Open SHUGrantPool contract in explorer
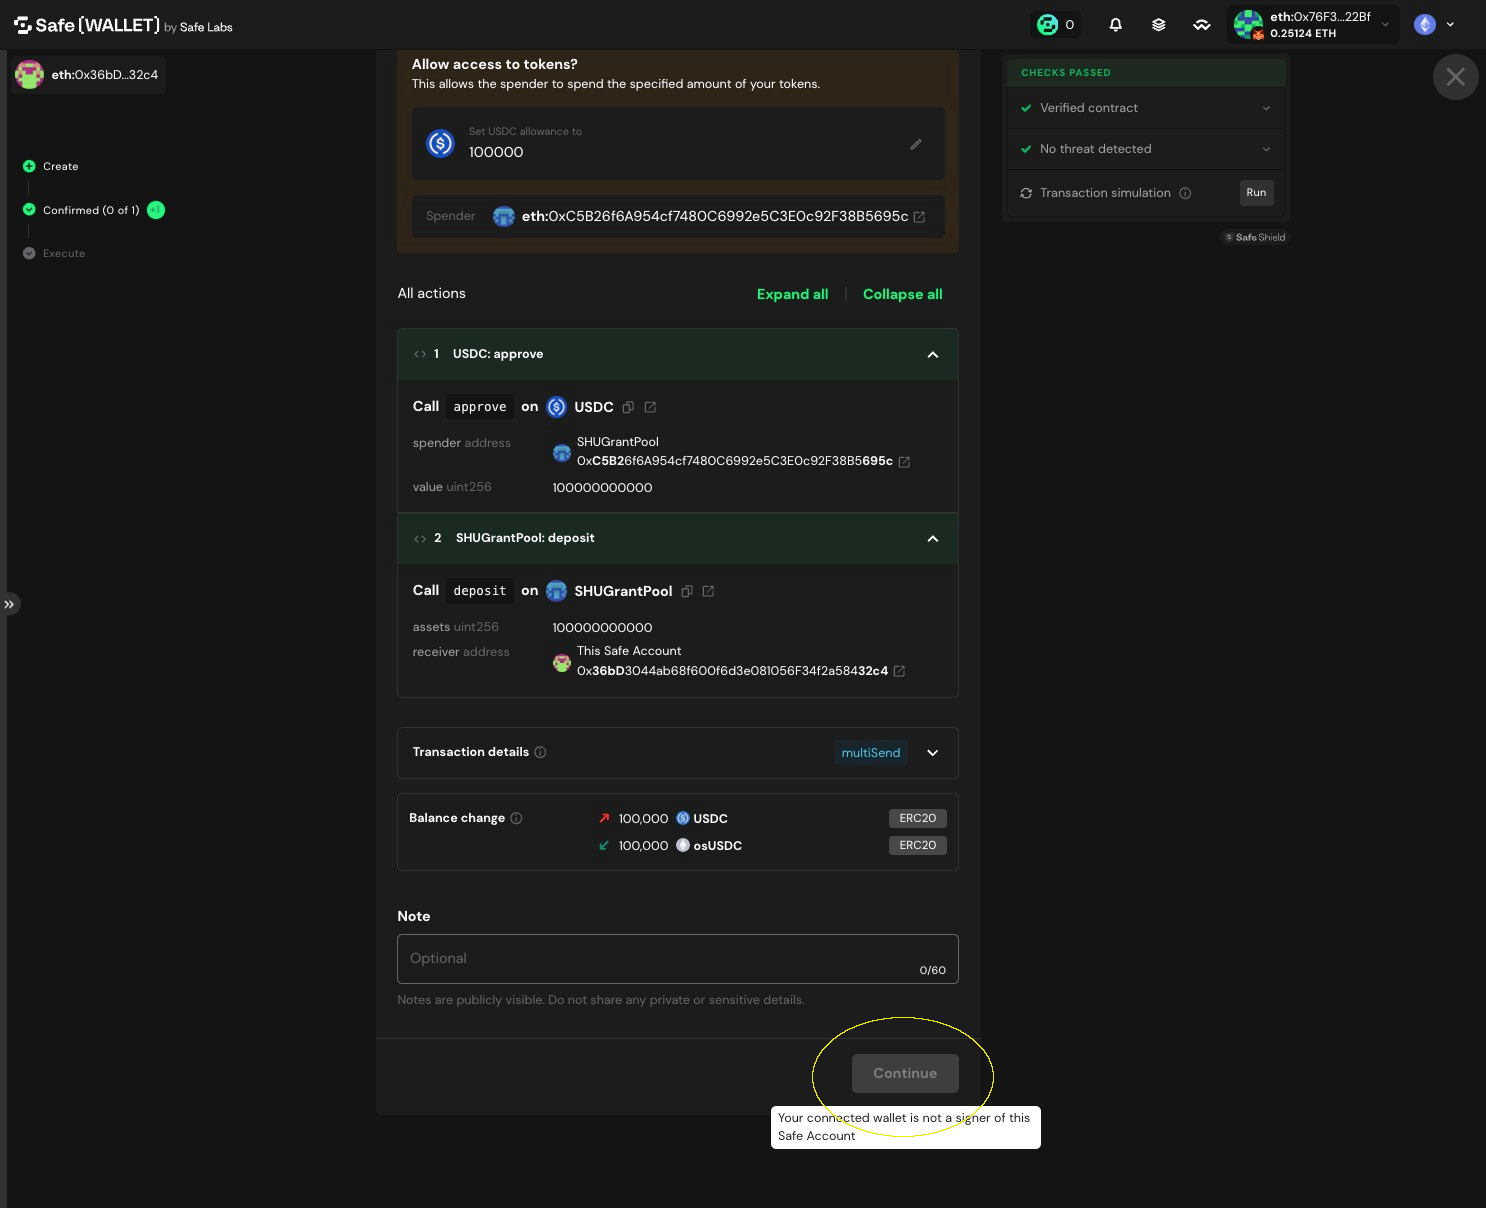The height and width of the screenshot is (1208, 1486). (708, 591)
